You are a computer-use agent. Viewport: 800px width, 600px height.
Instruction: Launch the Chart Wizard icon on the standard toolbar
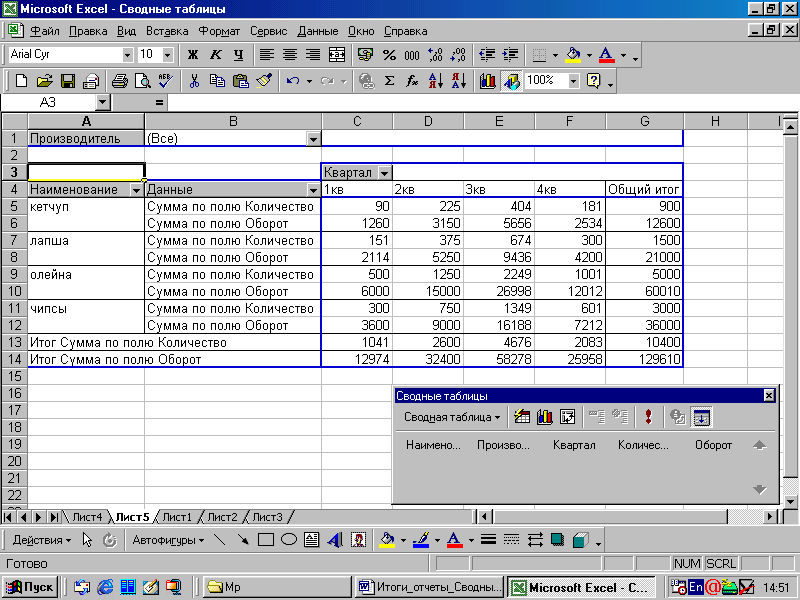(487, 81)
